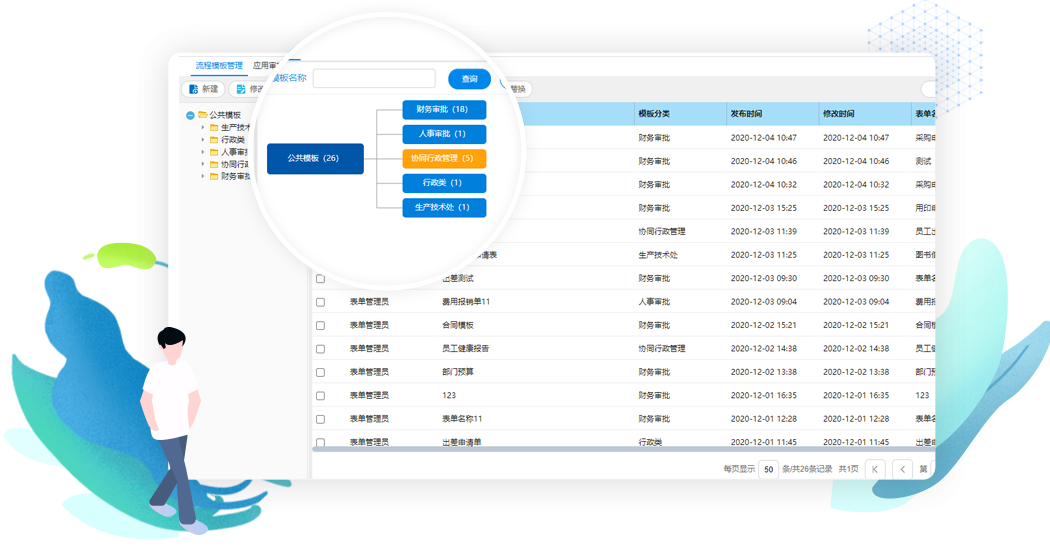1050x549 pixels.
Task: Click the 行政类 folder icon in tree
Action: coord(214,140)
